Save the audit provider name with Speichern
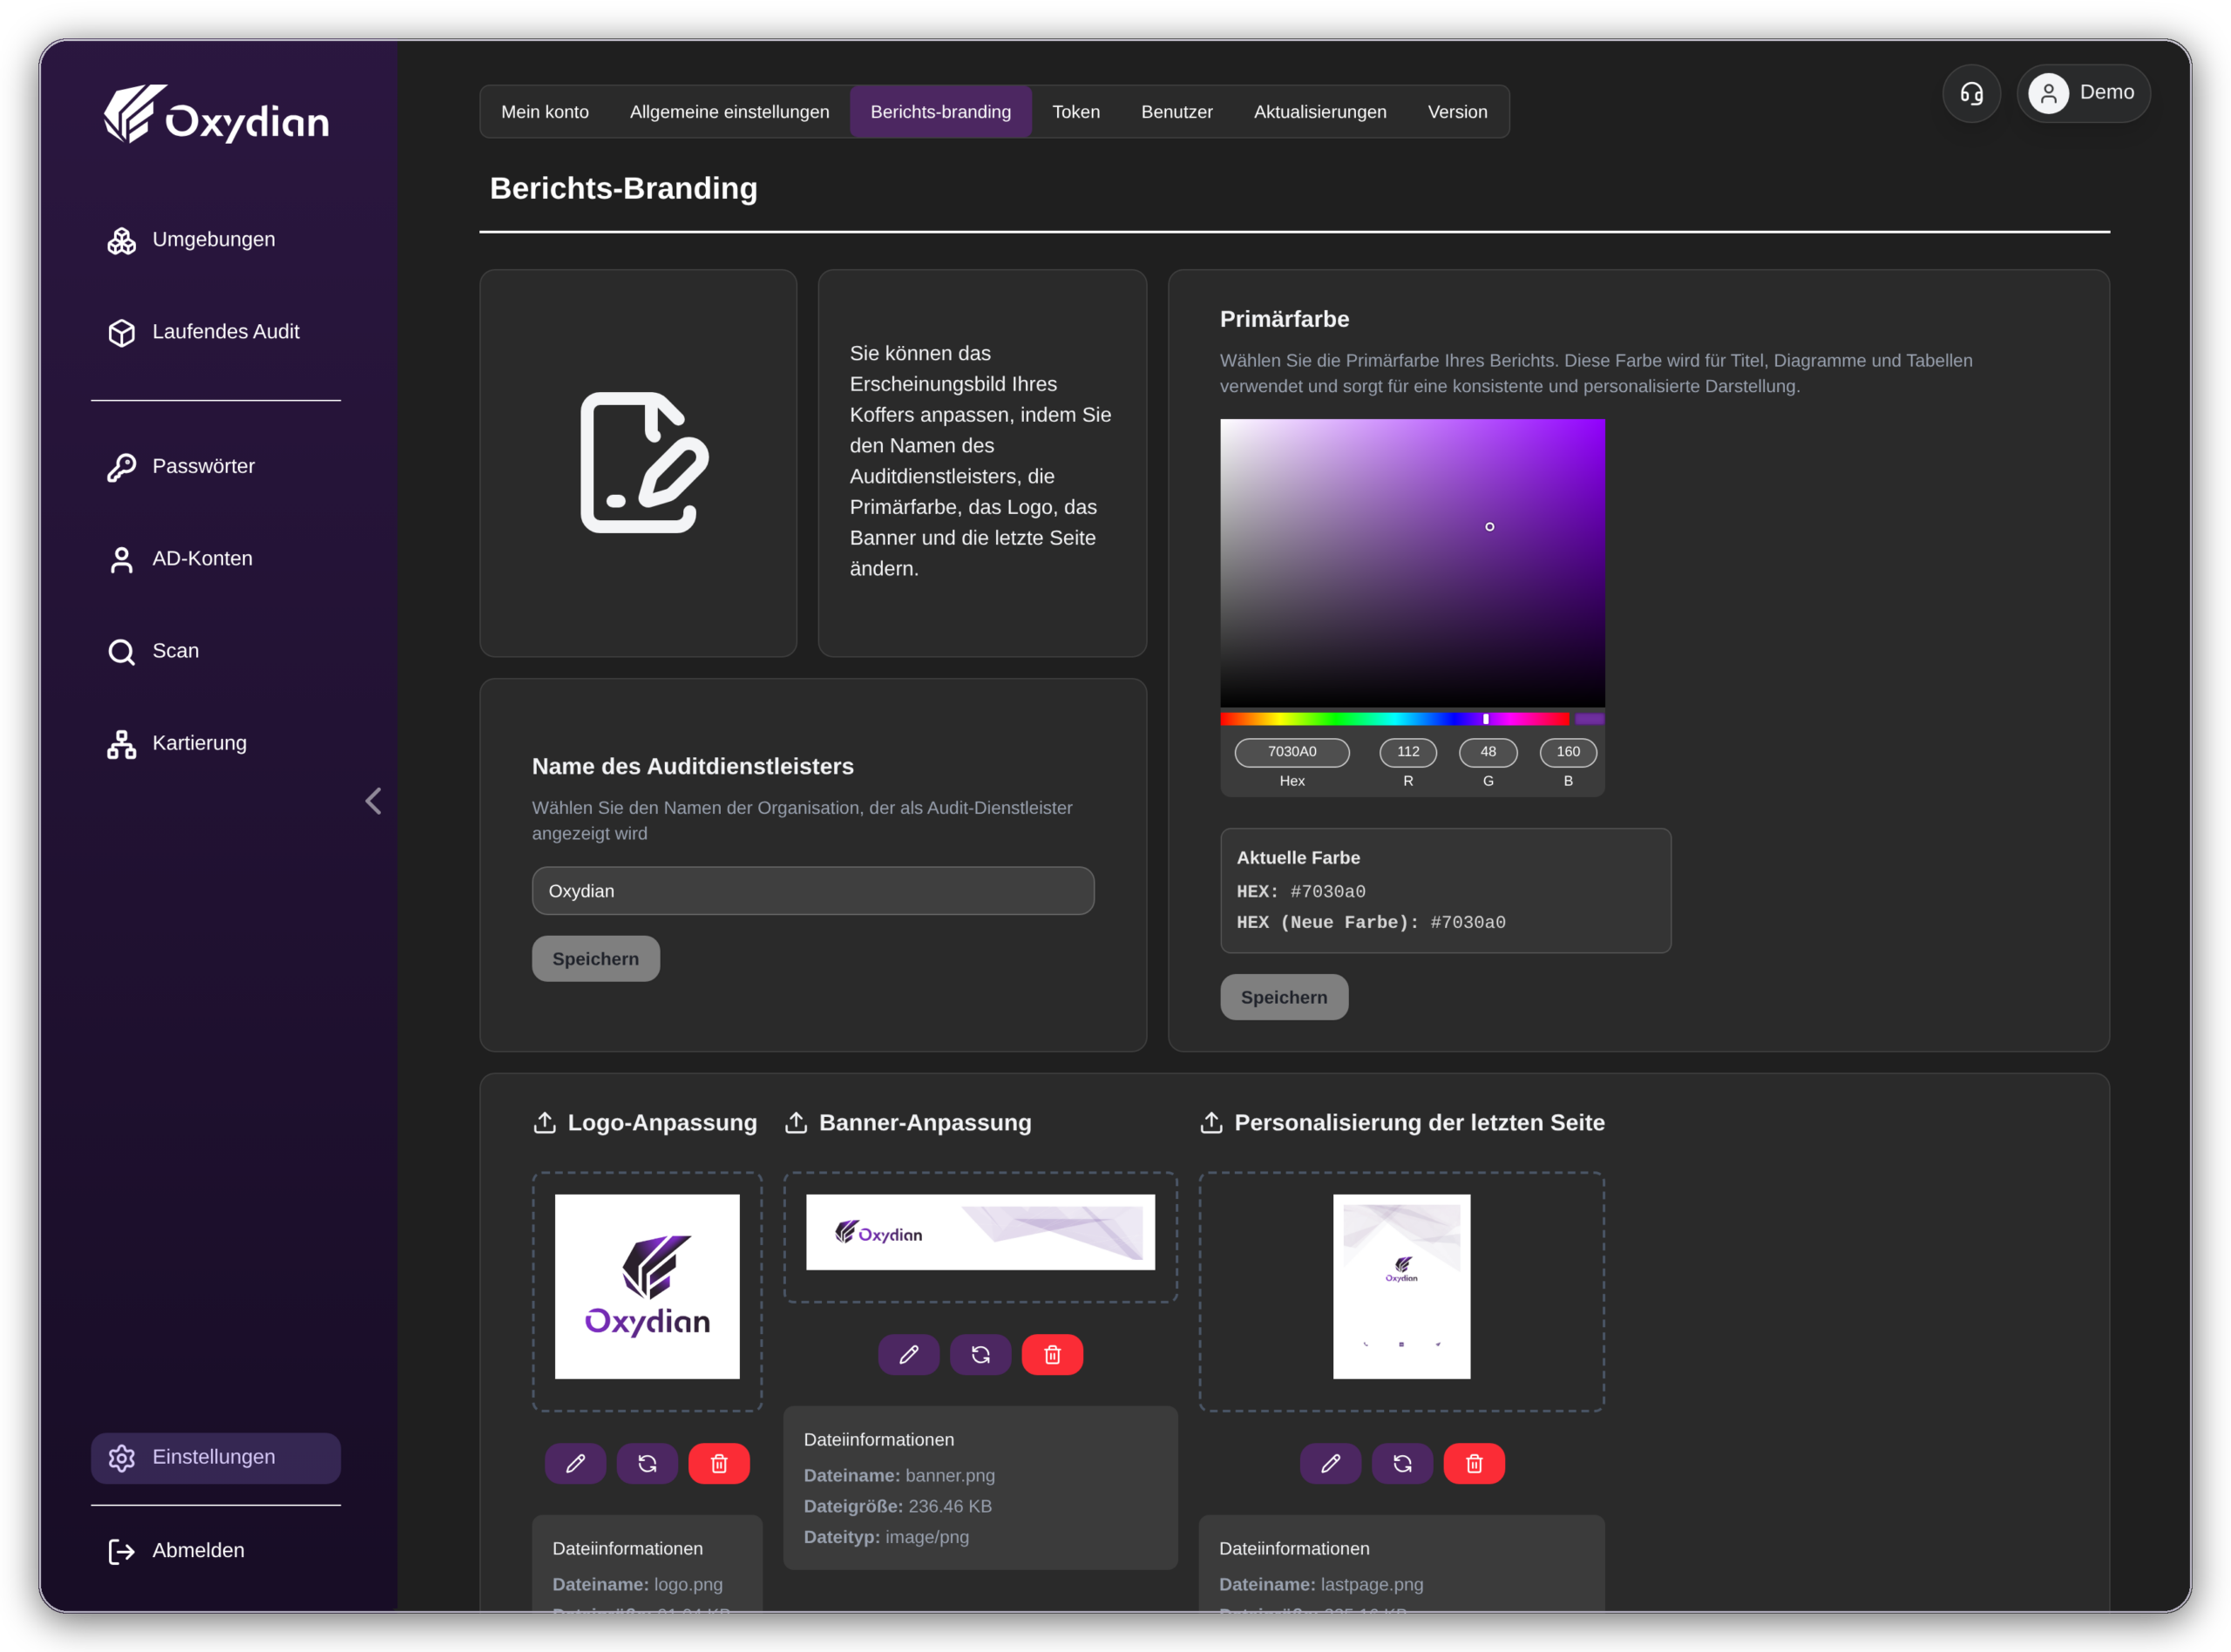Image resolution: width=2231 pixels, height=1652 pixels. click(596, 959)
